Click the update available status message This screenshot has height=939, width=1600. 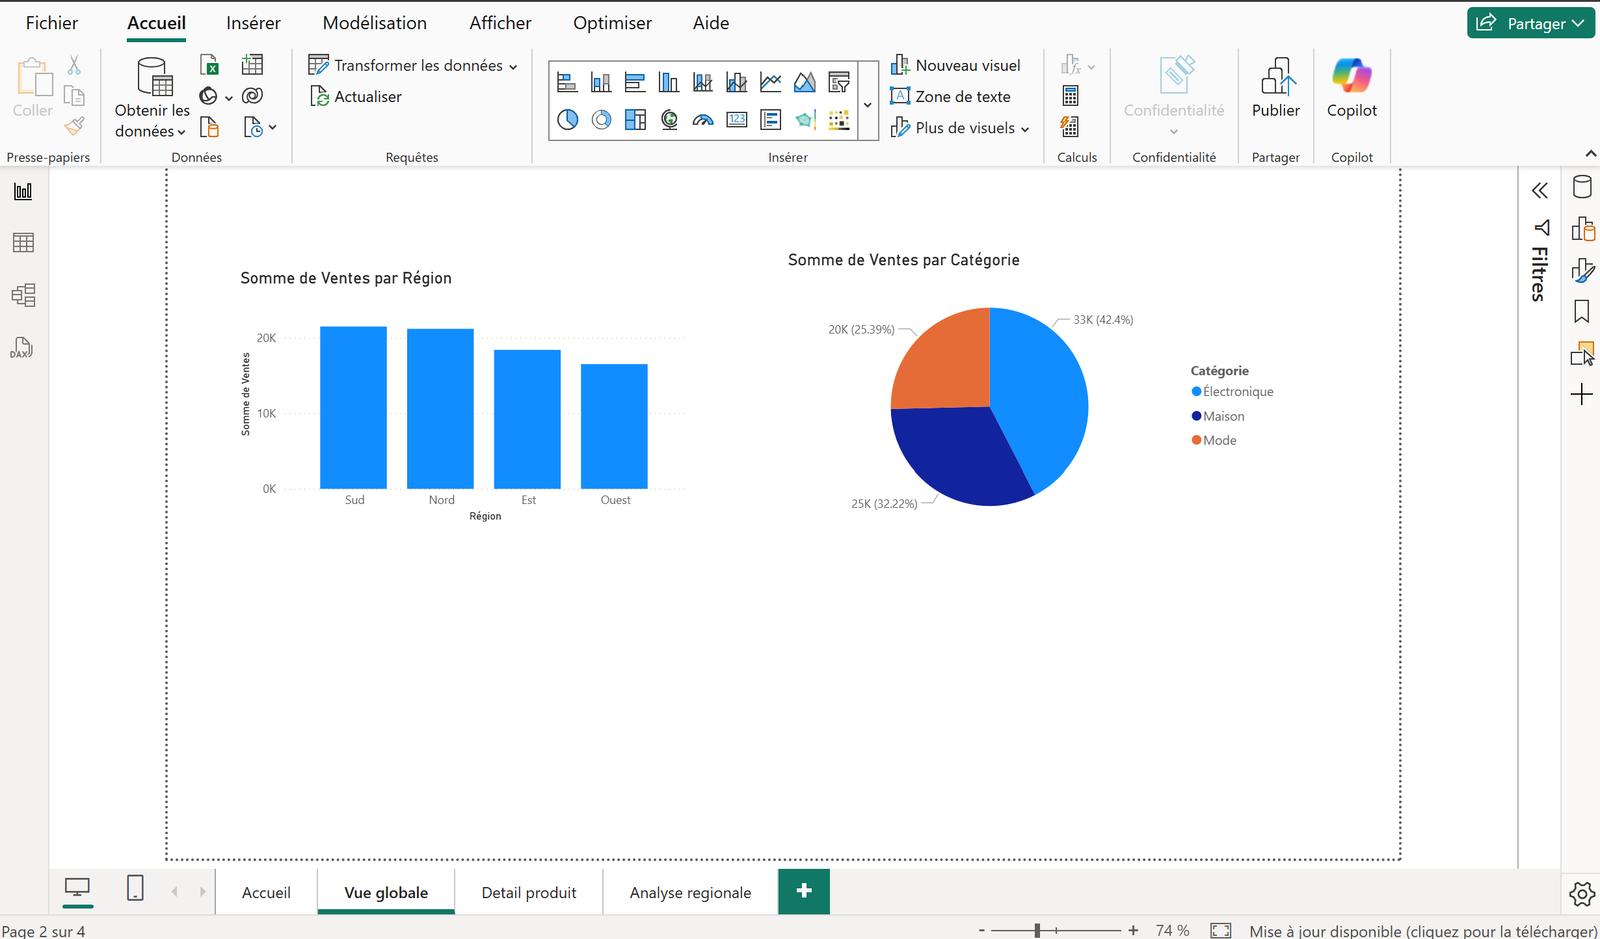1423,931
